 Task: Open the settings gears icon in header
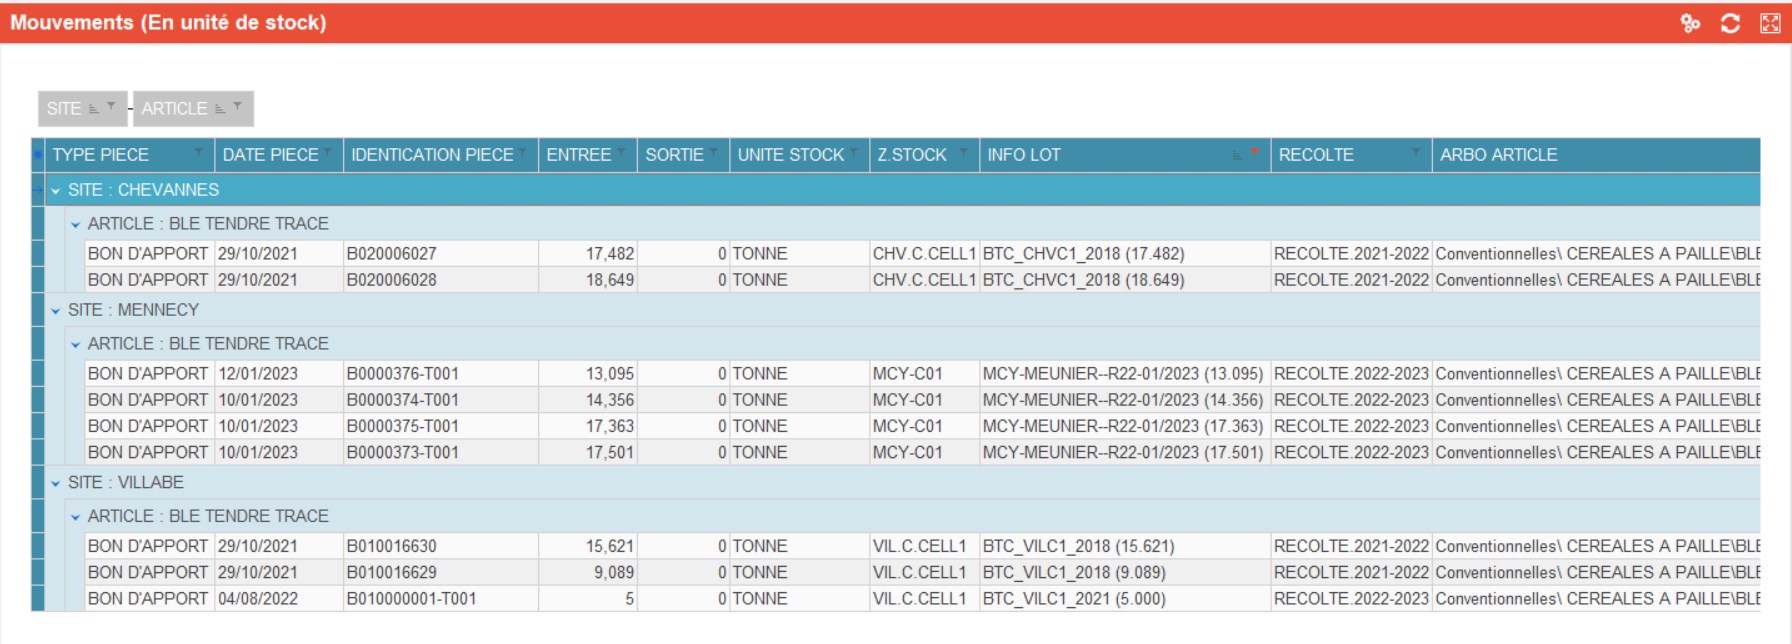[1690, 23]
